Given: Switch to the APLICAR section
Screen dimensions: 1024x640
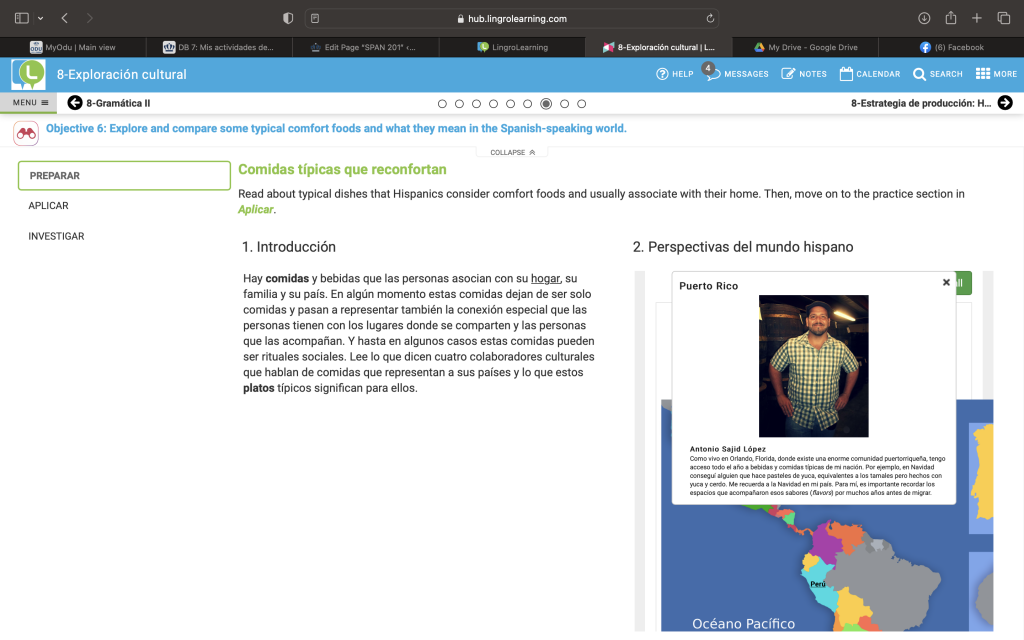Looking at the screenshot, I should click(48, 206).
